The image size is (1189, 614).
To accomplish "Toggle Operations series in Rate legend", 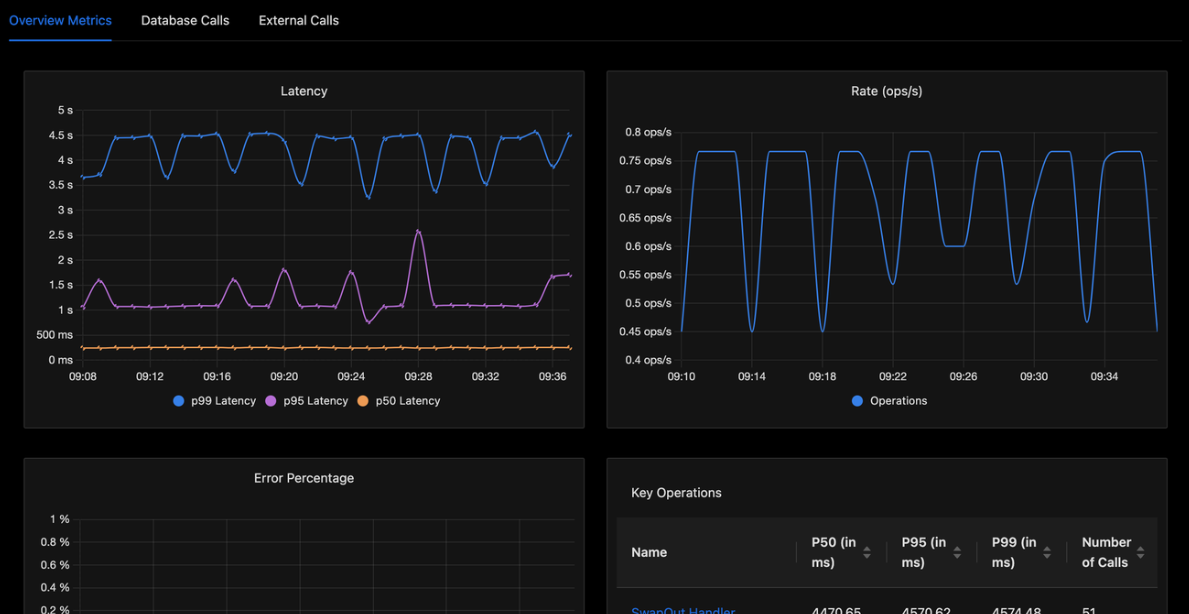I will pos(890,400).
